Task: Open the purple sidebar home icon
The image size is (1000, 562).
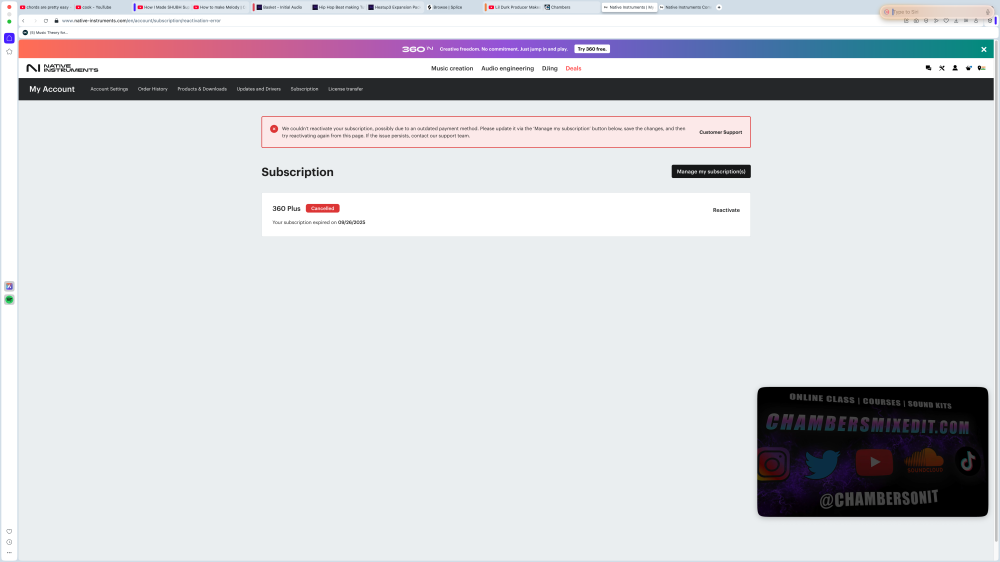Action: (9, 38)
